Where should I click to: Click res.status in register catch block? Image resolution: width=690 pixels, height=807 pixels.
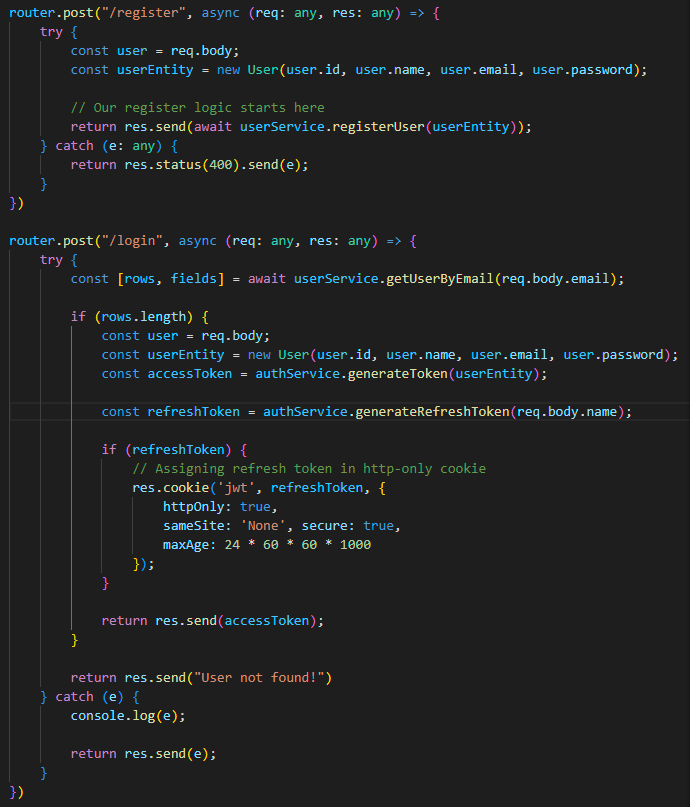click(163, 165)
